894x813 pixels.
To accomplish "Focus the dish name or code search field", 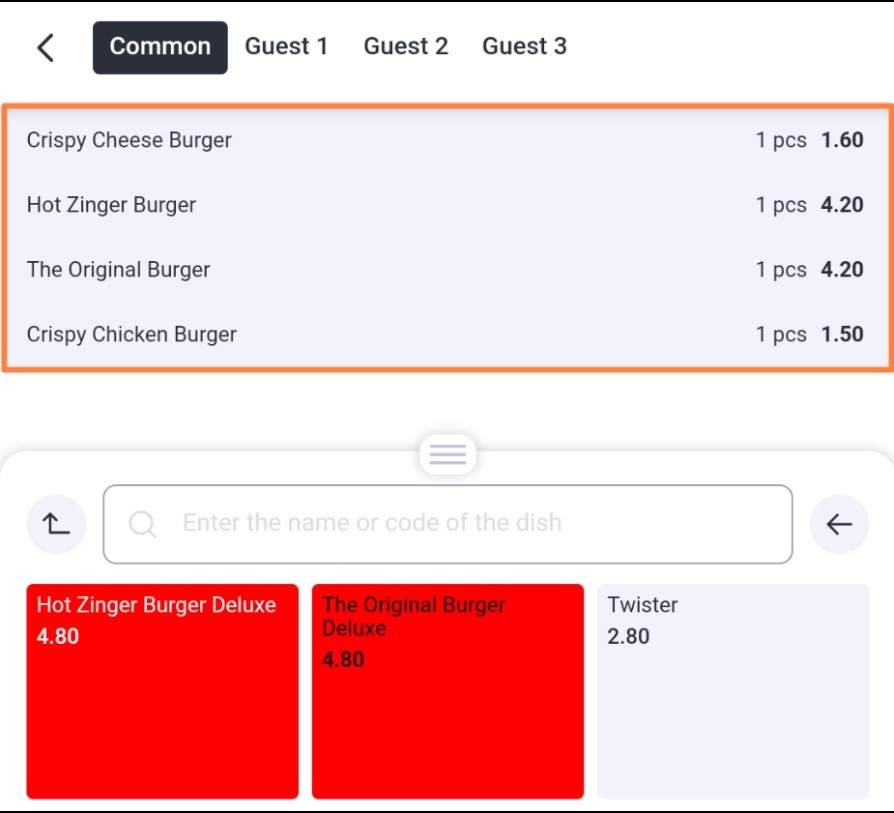I will pyautogui.click(x=448, y=524).
